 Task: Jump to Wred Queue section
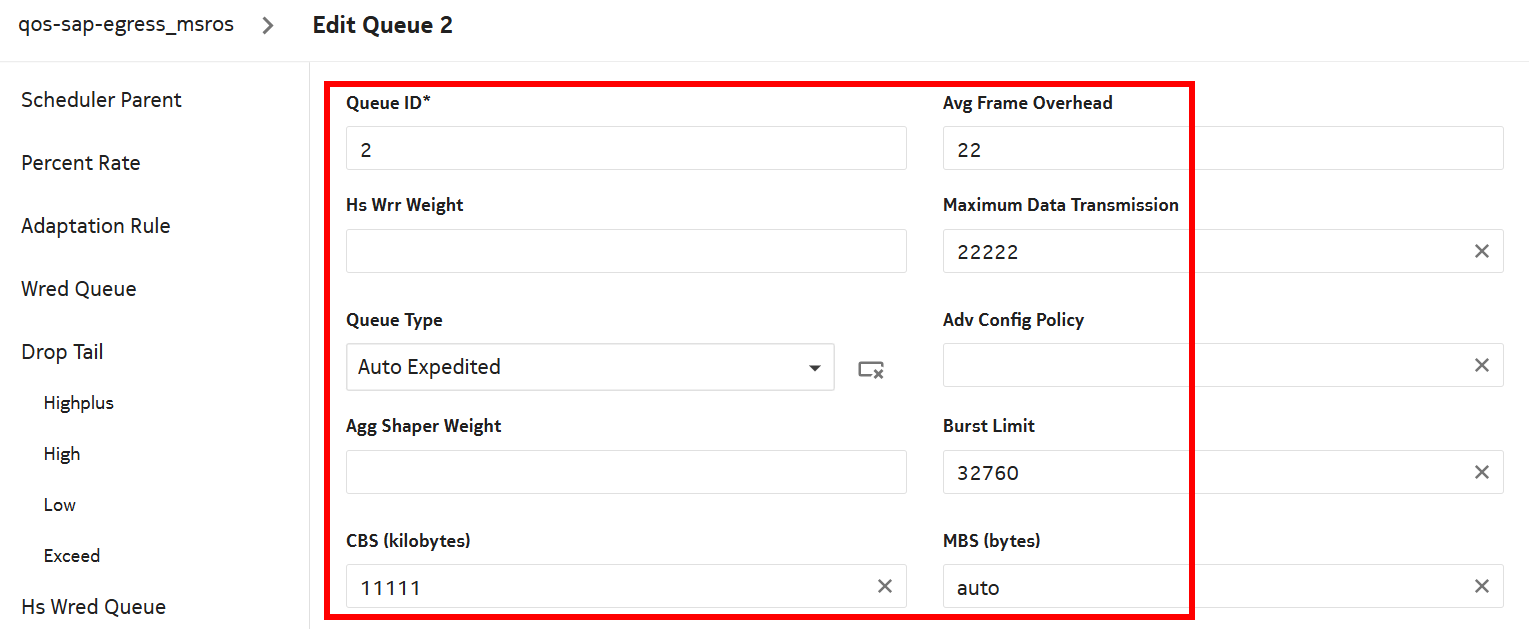(x=78, y=289)
